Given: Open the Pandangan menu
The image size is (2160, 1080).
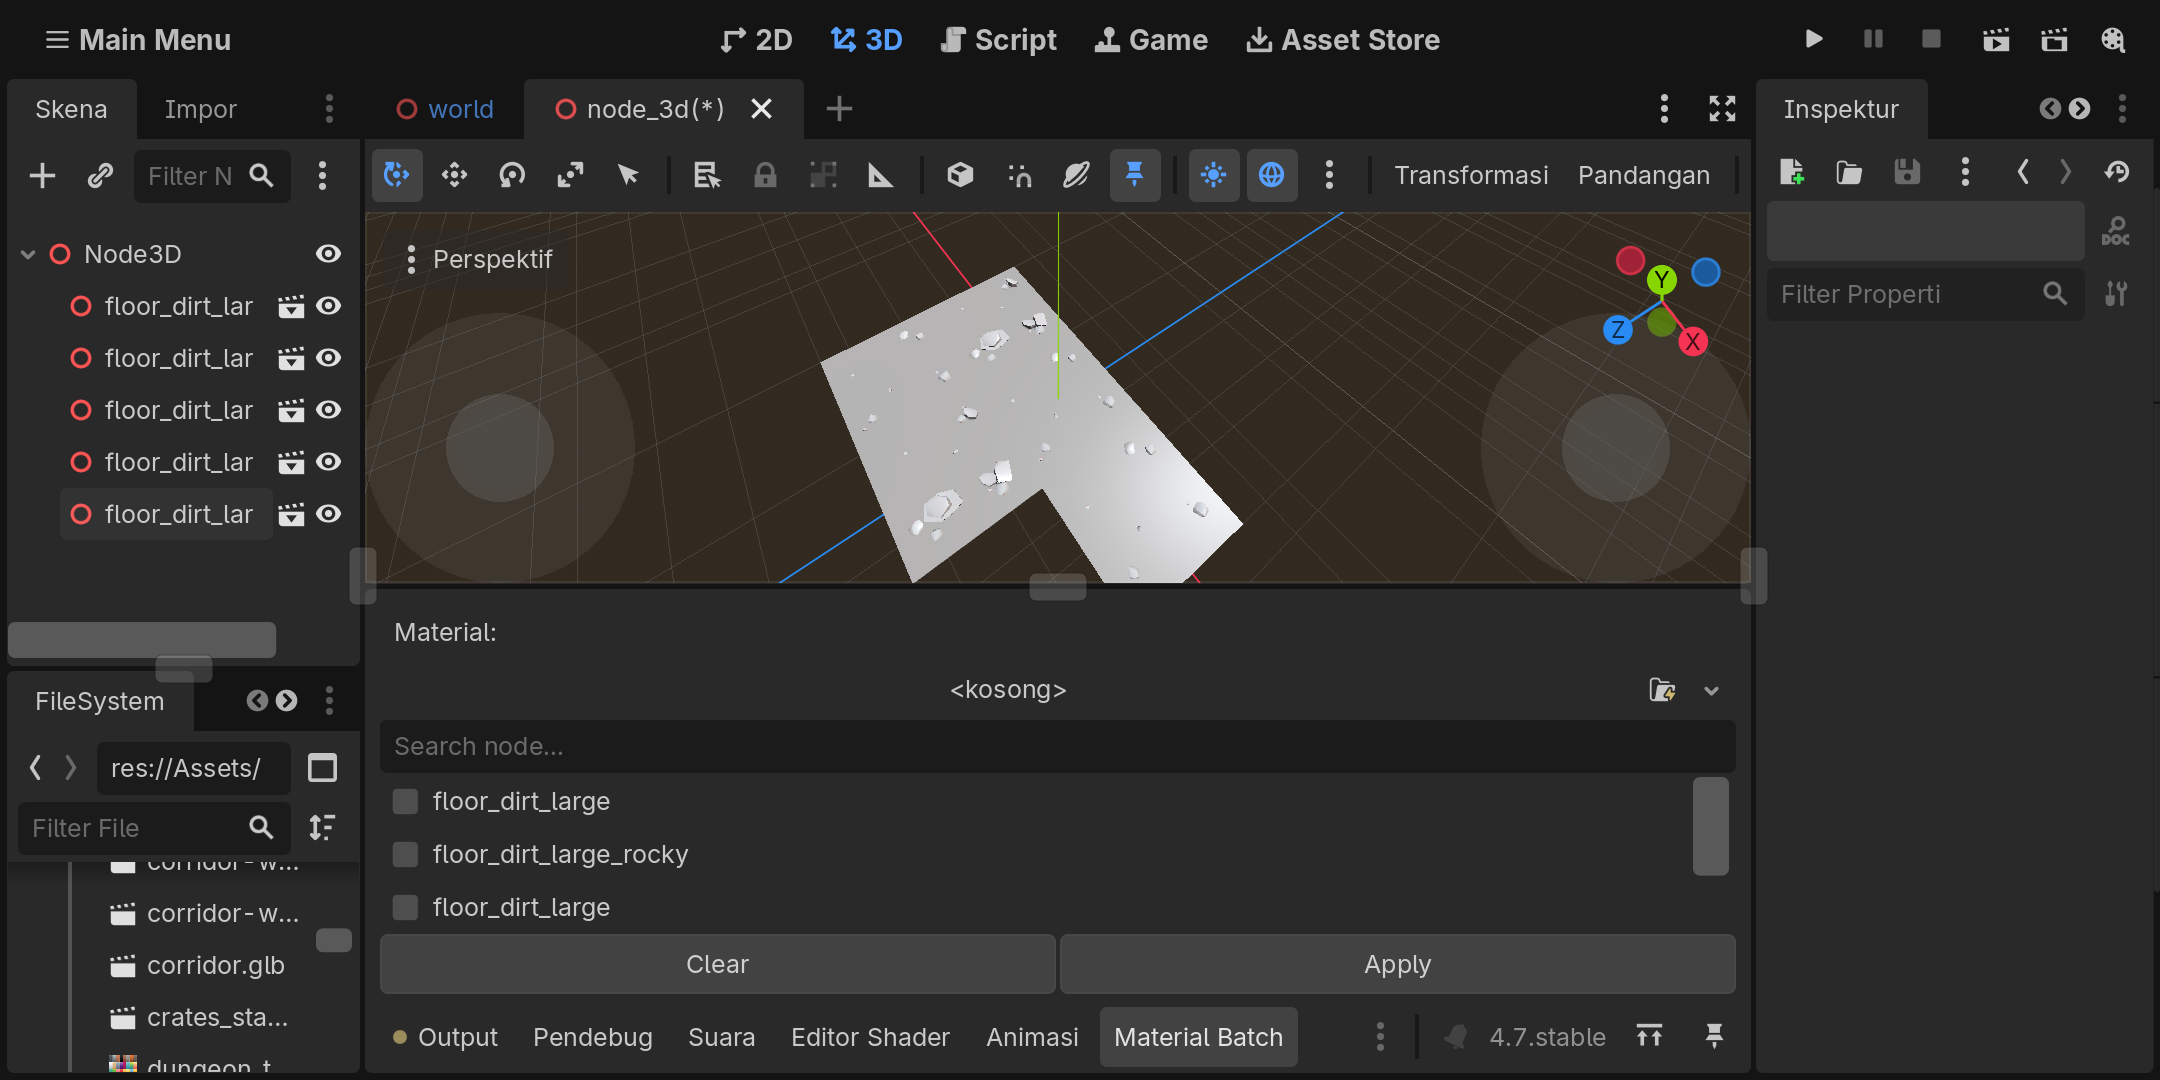Looking at the screenshot, I should point(1643,176).
